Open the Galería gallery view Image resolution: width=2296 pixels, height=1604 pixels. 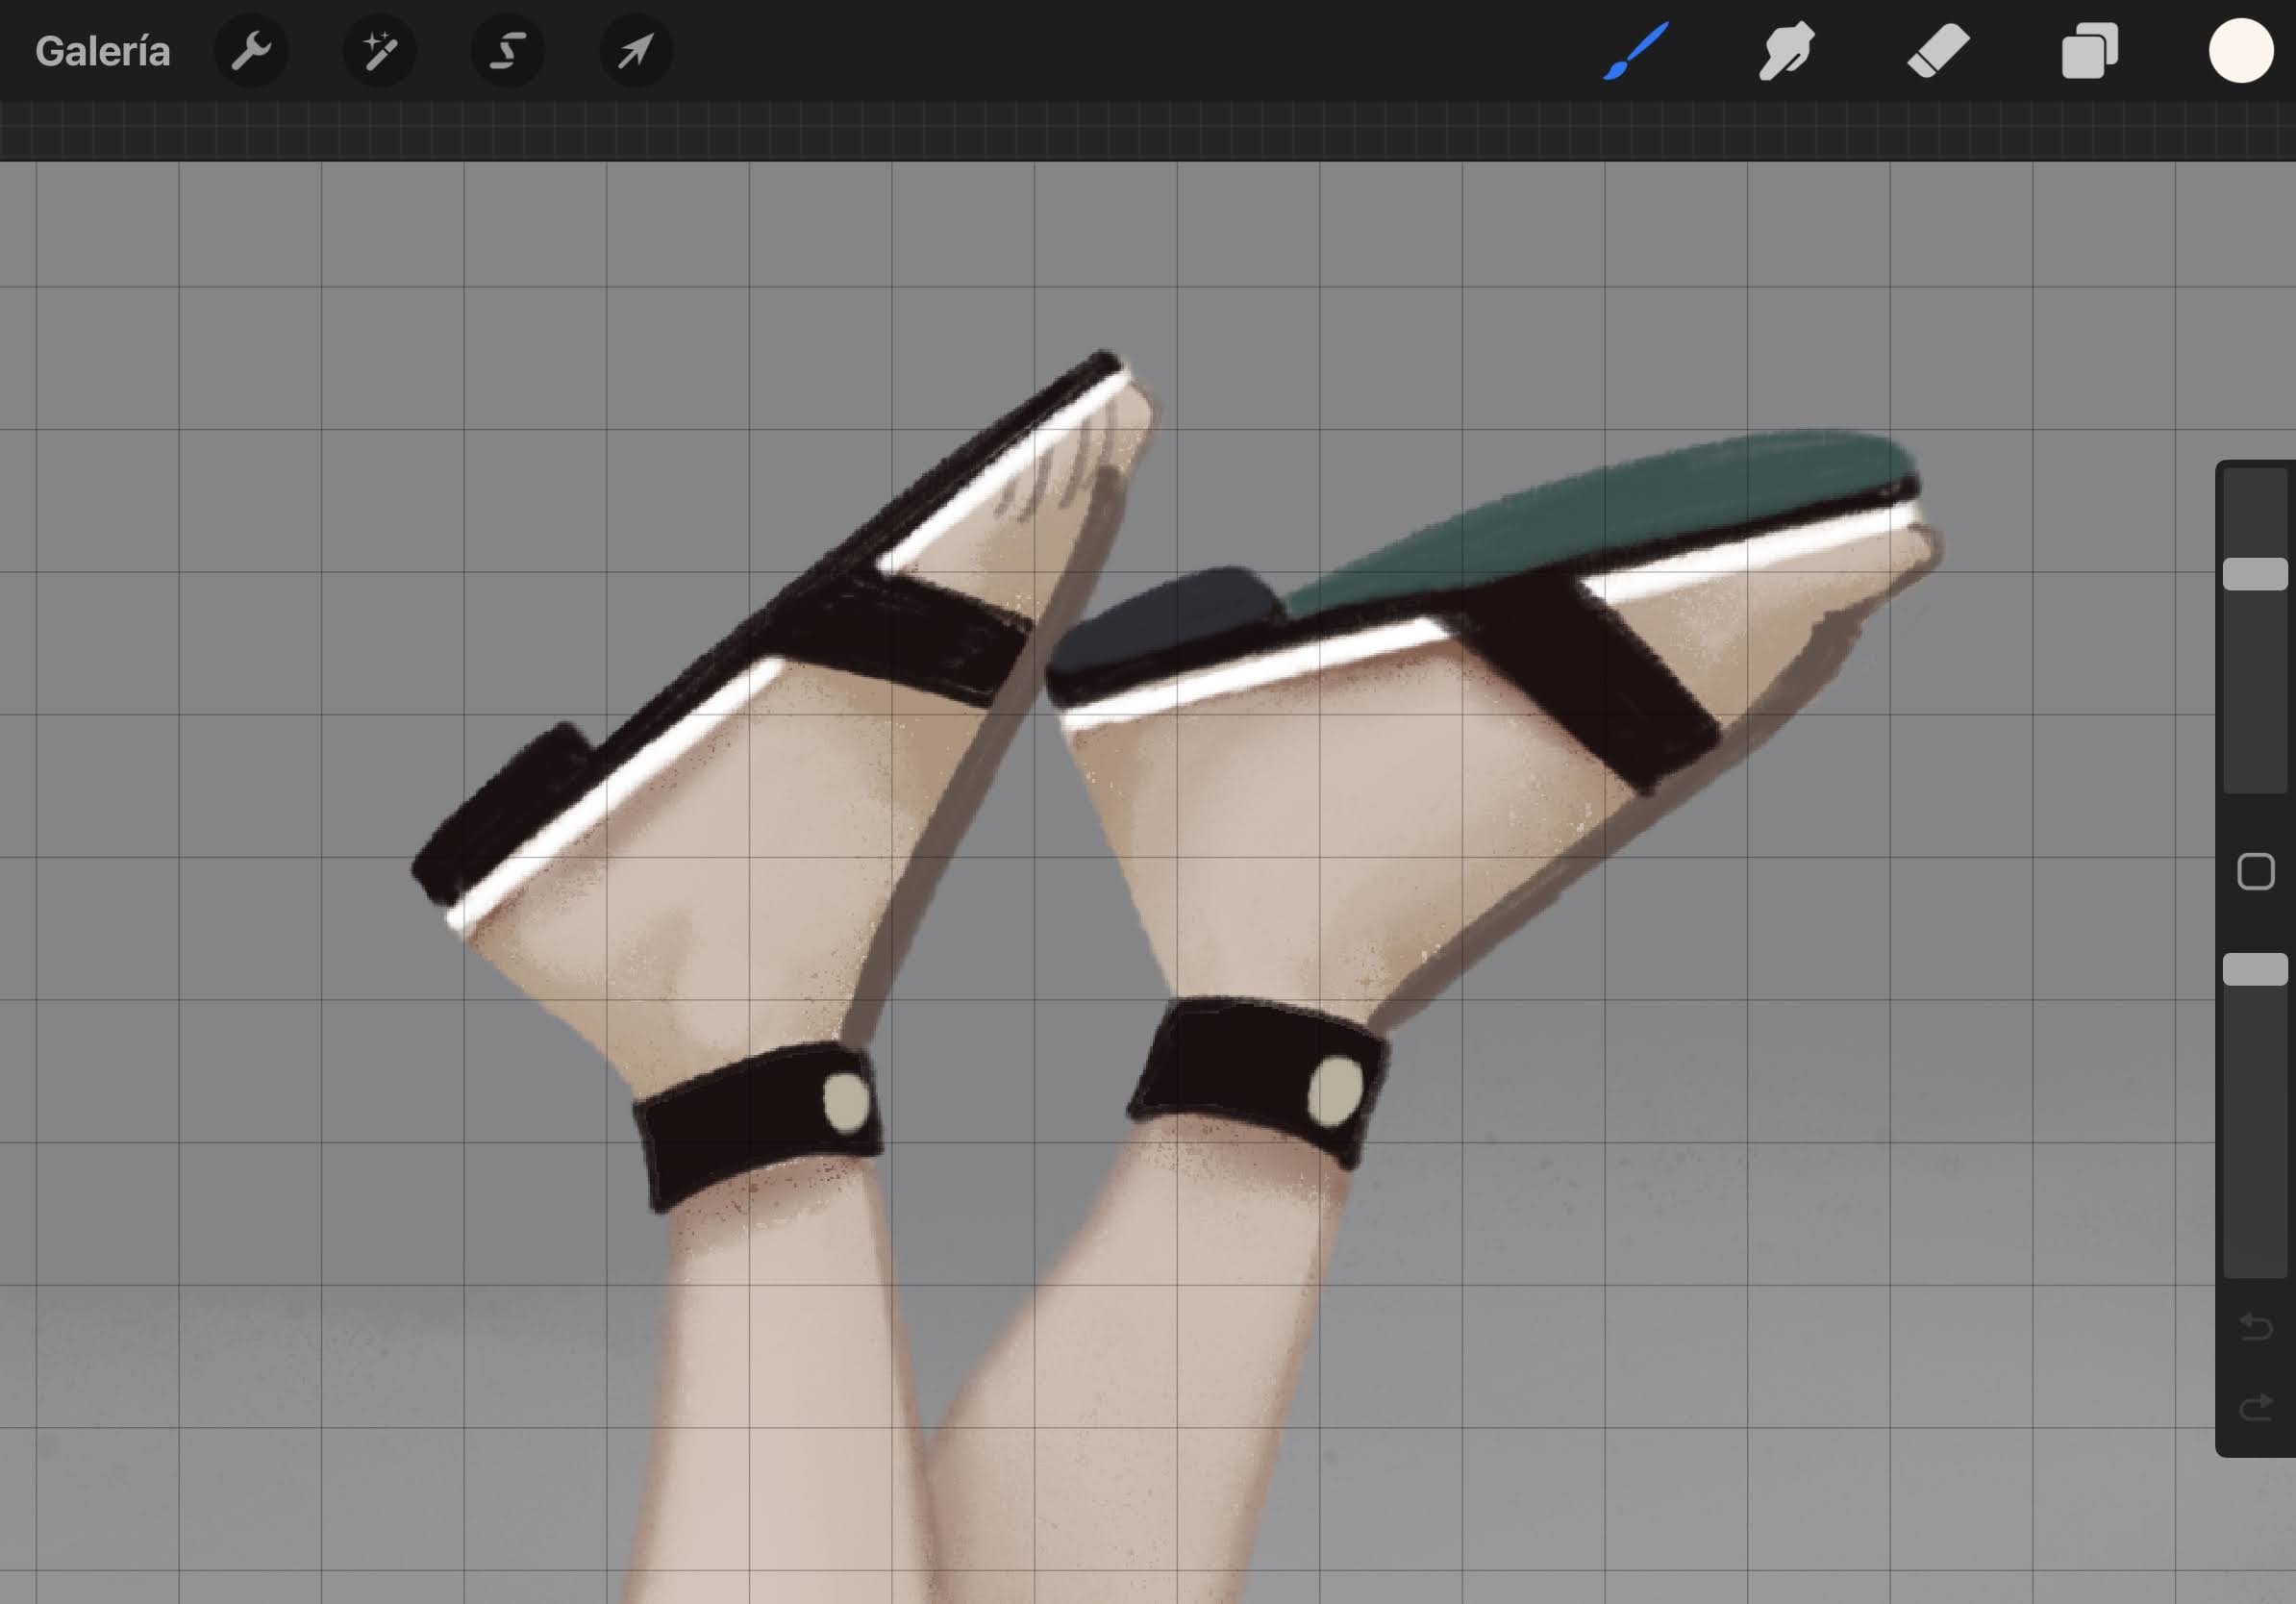coord(102,51)
